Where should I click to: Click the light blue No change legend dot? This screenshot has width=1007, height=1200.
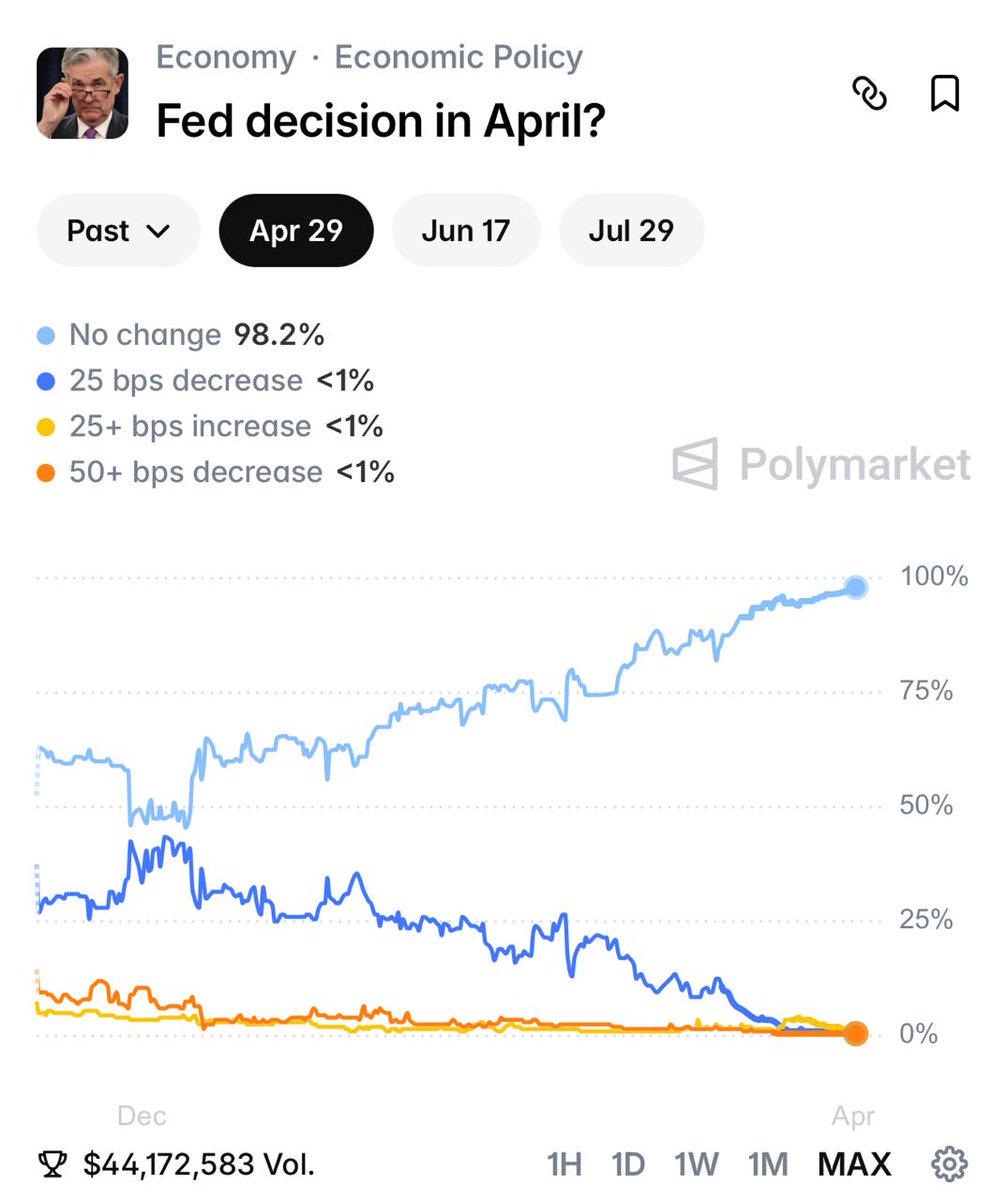[46, 335]
